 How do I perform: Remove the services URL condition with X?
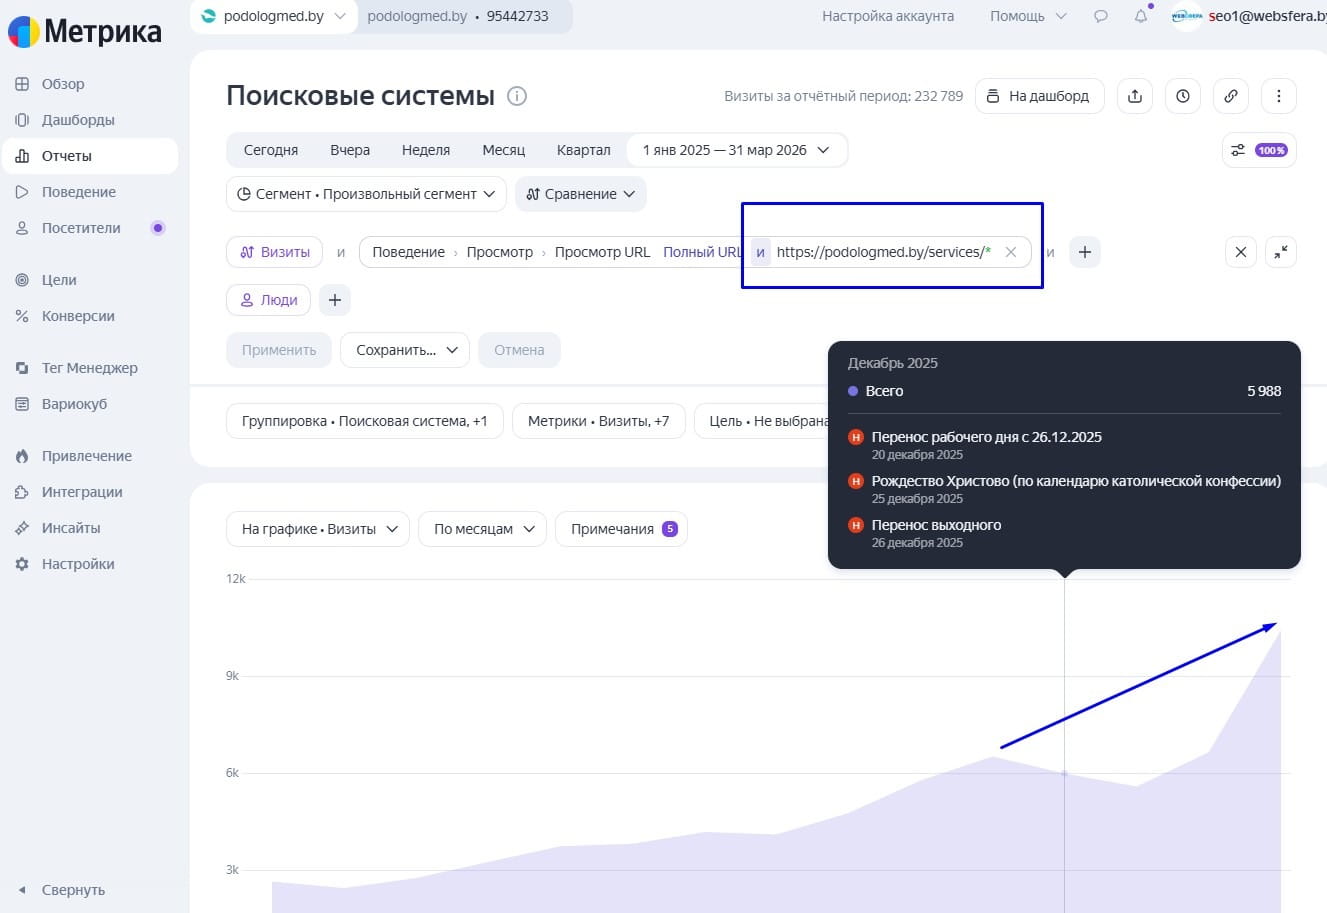(1011, 252)
